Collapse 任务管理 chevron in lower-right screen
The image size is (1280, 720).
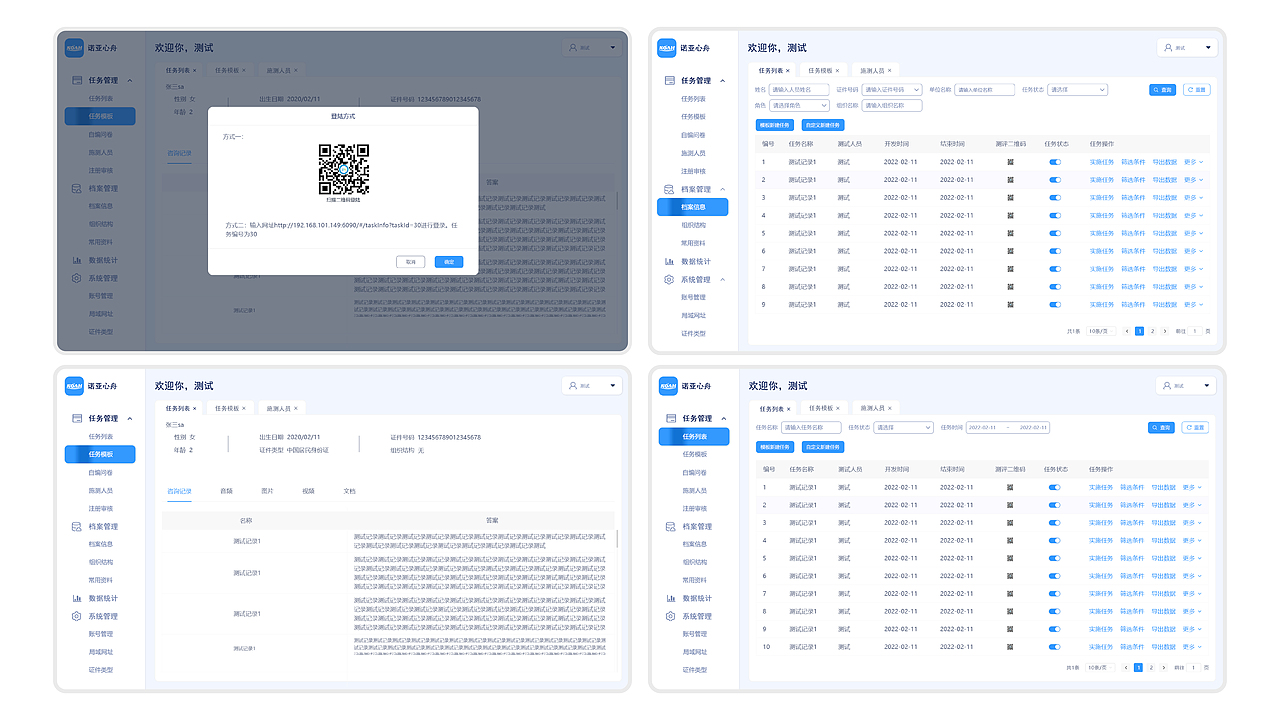point(723,418)
